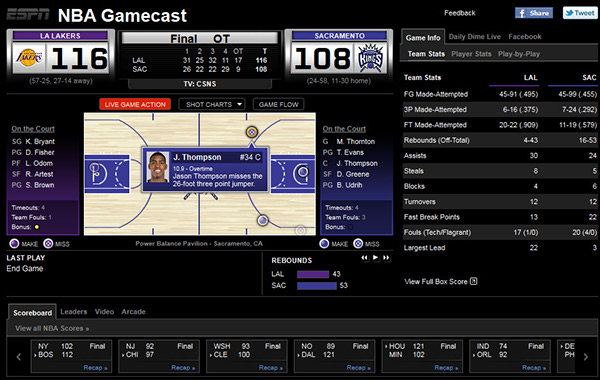This screenshot has width=600, height=380.
Task: Select M. Thornton in Kings lineup
Action: [355, 142]
